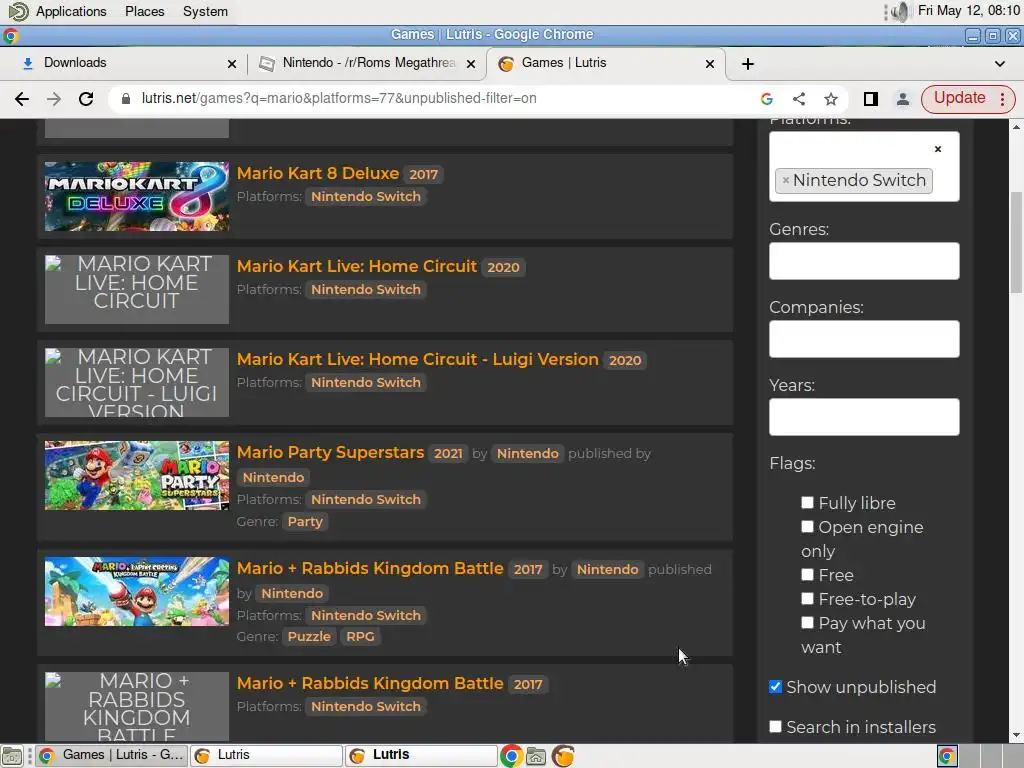This screenshot has width=1024, height=768.
Task: Click the Games | Lutris taskbar window button
Action: [111, 756]
